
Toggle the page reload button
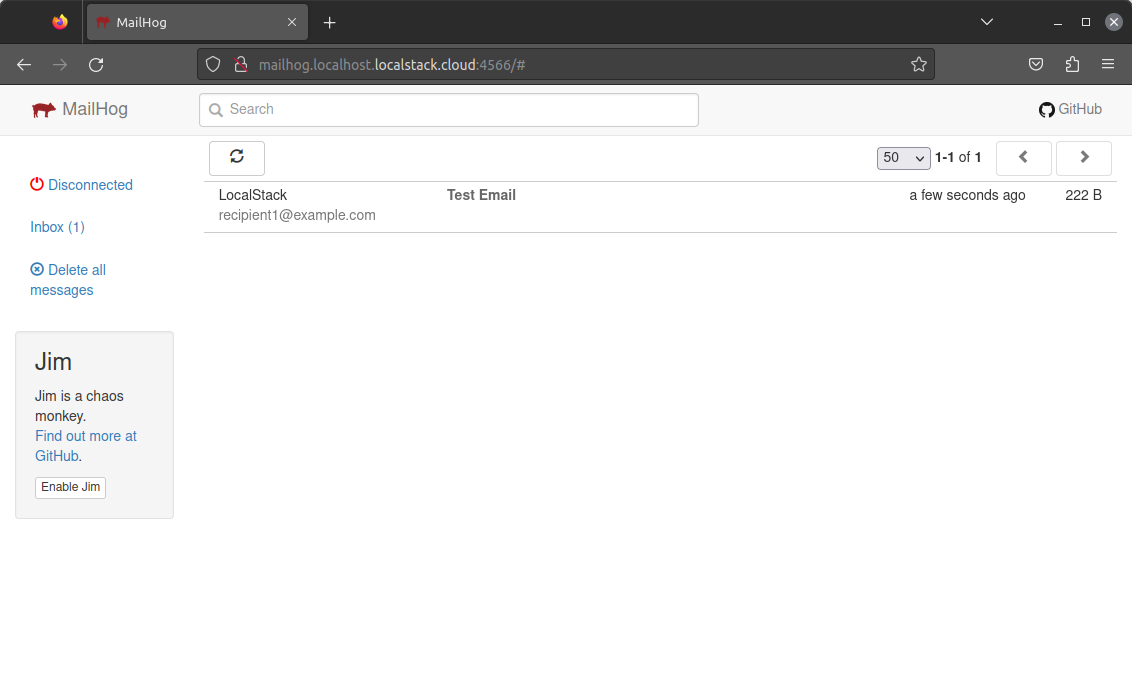pos(96,64)
